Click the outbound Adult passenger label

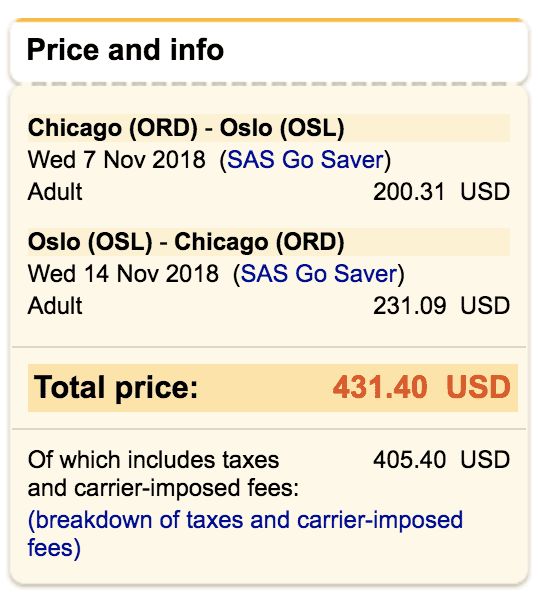click(55, 192)
